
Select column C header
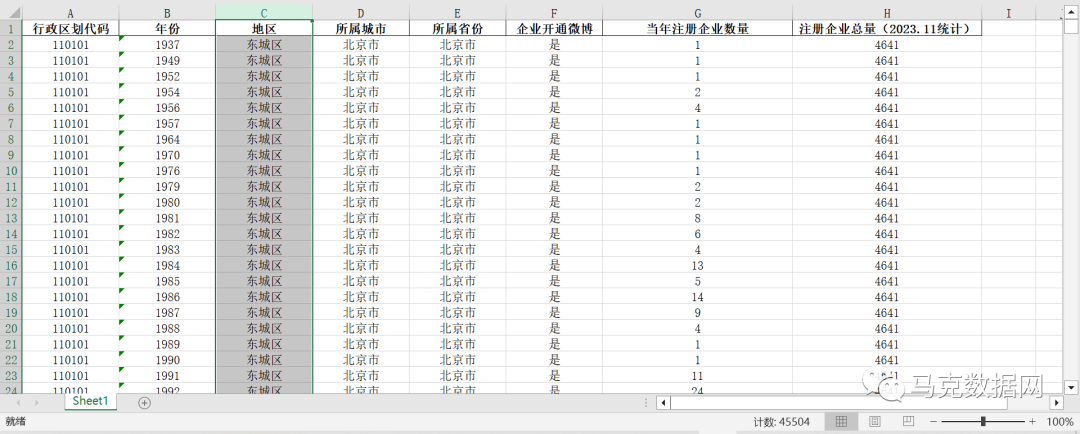[x=264, y=13]
